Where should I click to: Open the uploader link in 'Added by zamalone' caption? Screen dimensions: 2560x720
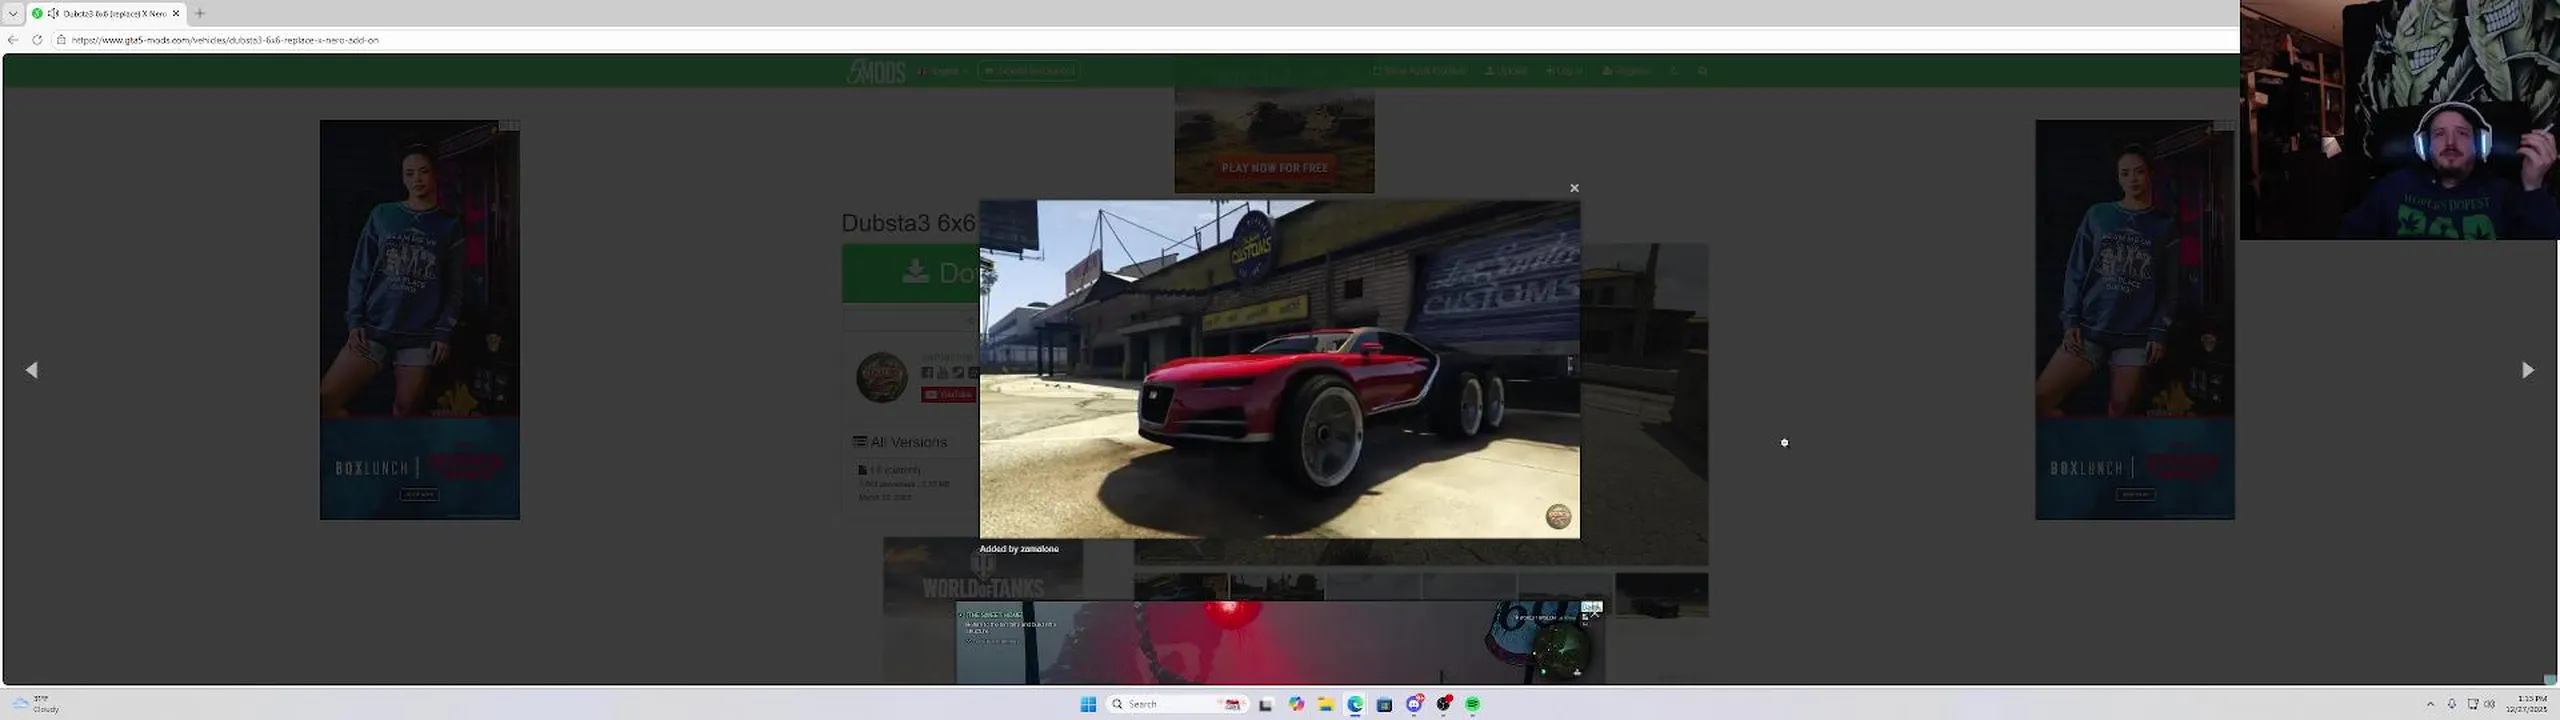tap(1039, 549)
